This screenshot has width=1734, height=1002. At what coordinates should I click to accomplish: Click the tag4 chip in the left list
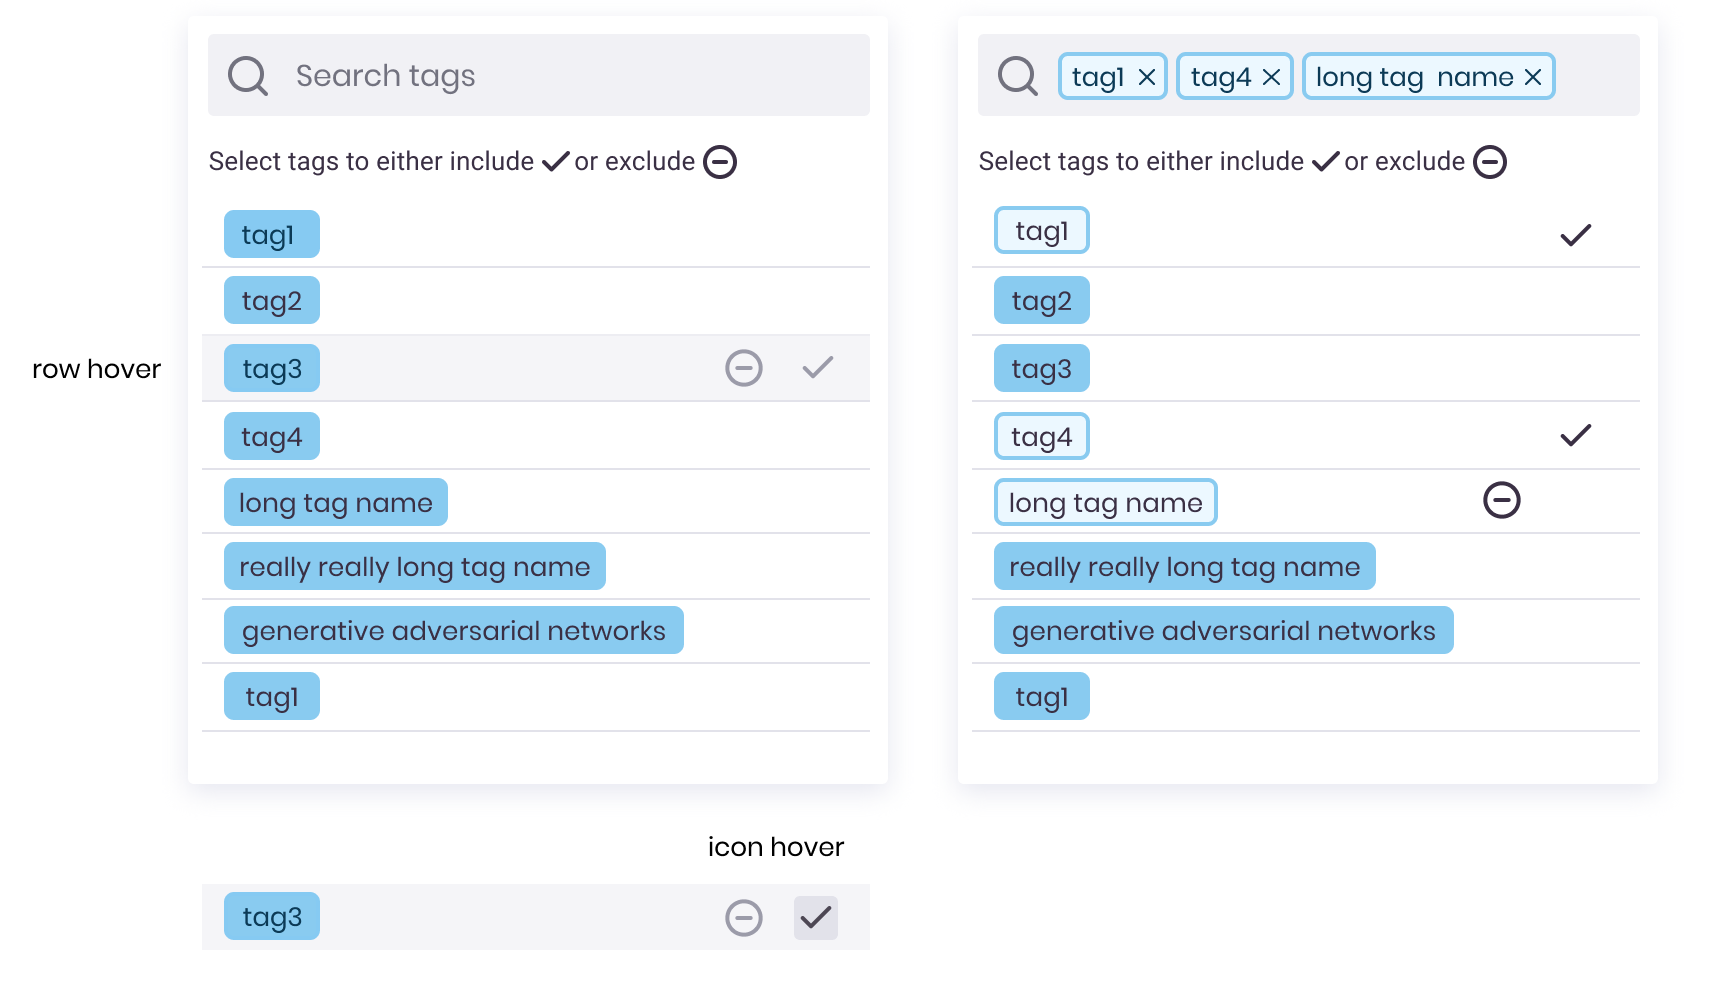point(271,435)
